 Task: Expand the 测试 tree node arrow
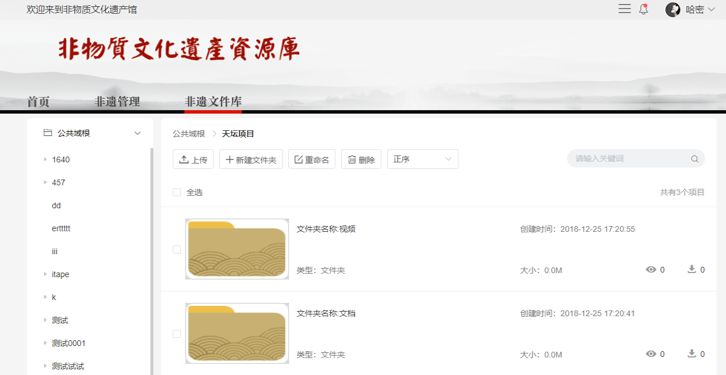[45, 320]
